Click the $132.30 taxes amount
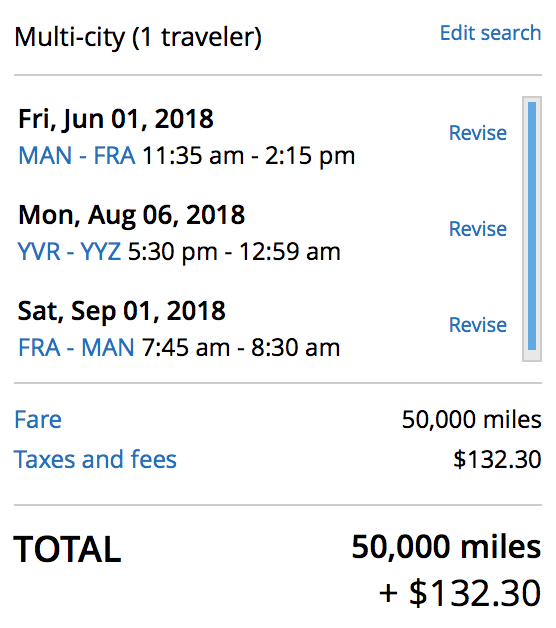This screenshot has width=556, height=628. click(x=497, y=459)
